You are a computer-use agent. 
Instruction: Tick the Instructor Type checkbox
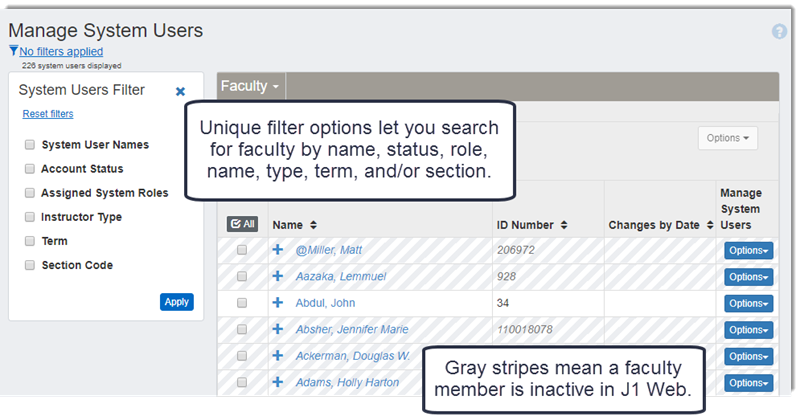(x=30, y=217)
